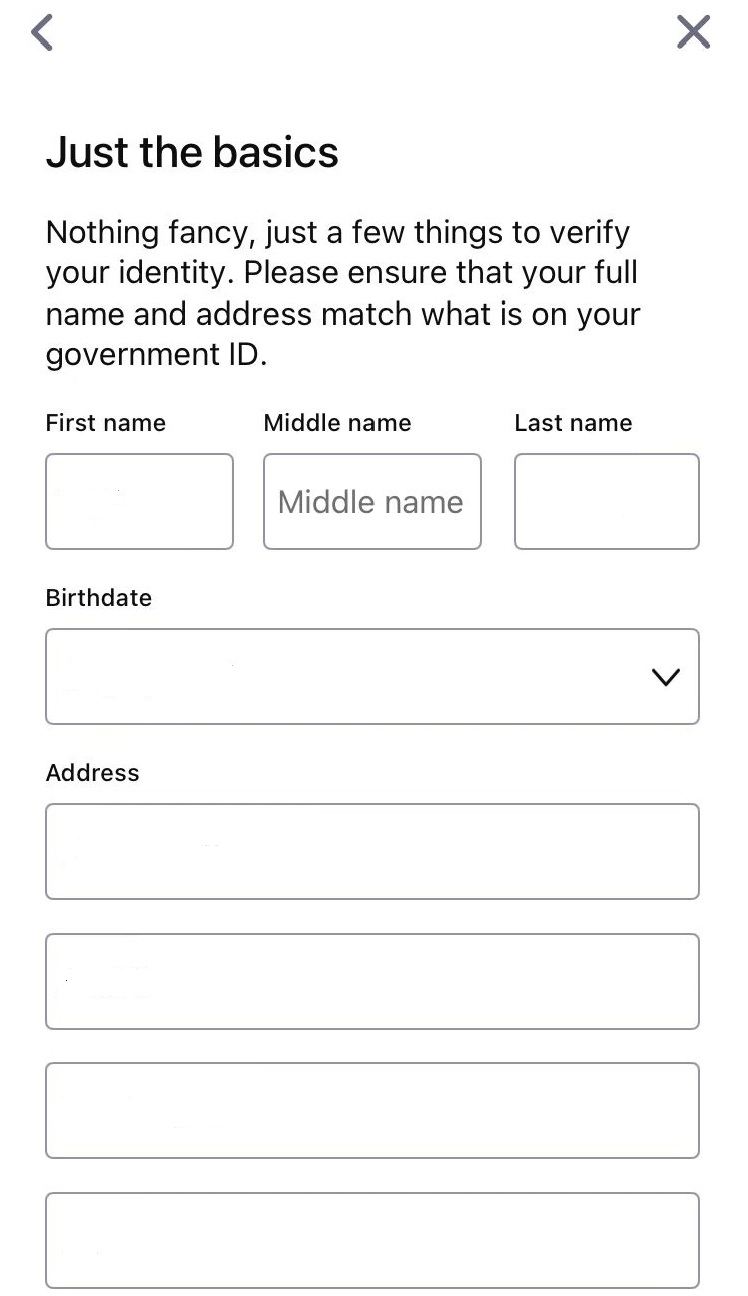Click the "First name" field label

click(x=106, y=423)
